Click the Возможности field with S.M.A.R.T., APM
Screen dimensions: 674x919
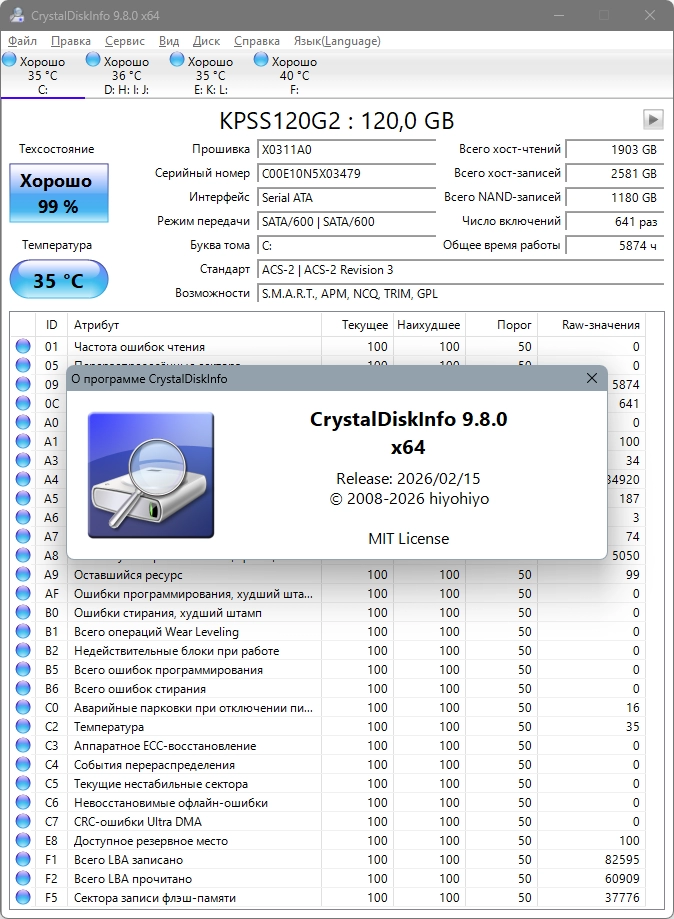[460, 294]
